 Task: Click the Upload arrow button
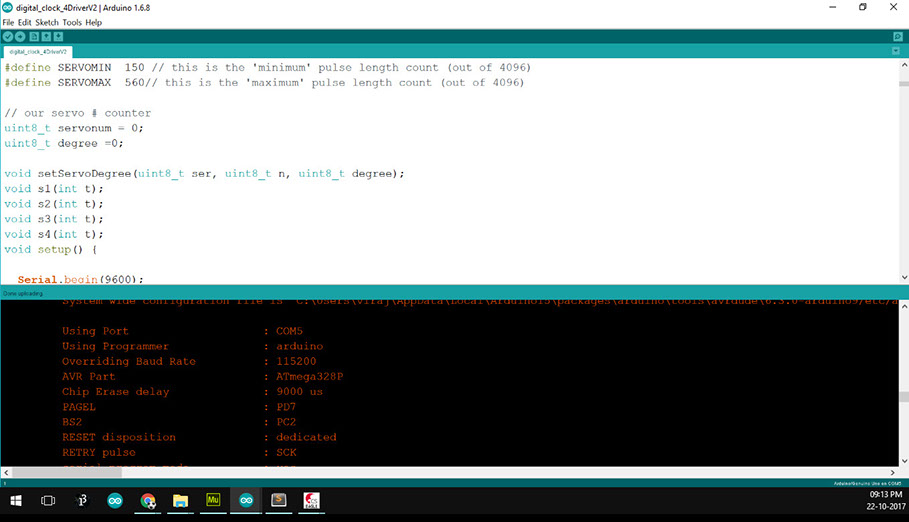pyautogui.click(x=20, y=37)
